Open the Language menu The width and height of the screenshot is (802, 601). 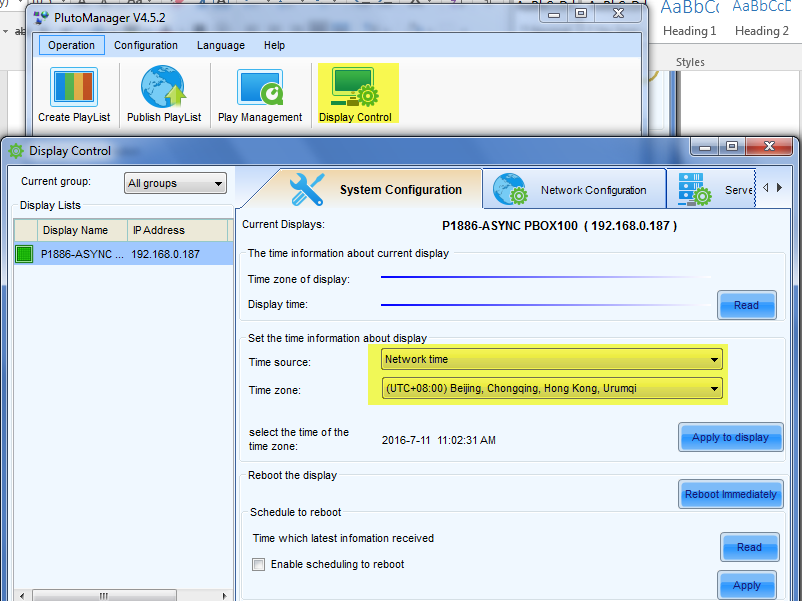tap(220, 45)
